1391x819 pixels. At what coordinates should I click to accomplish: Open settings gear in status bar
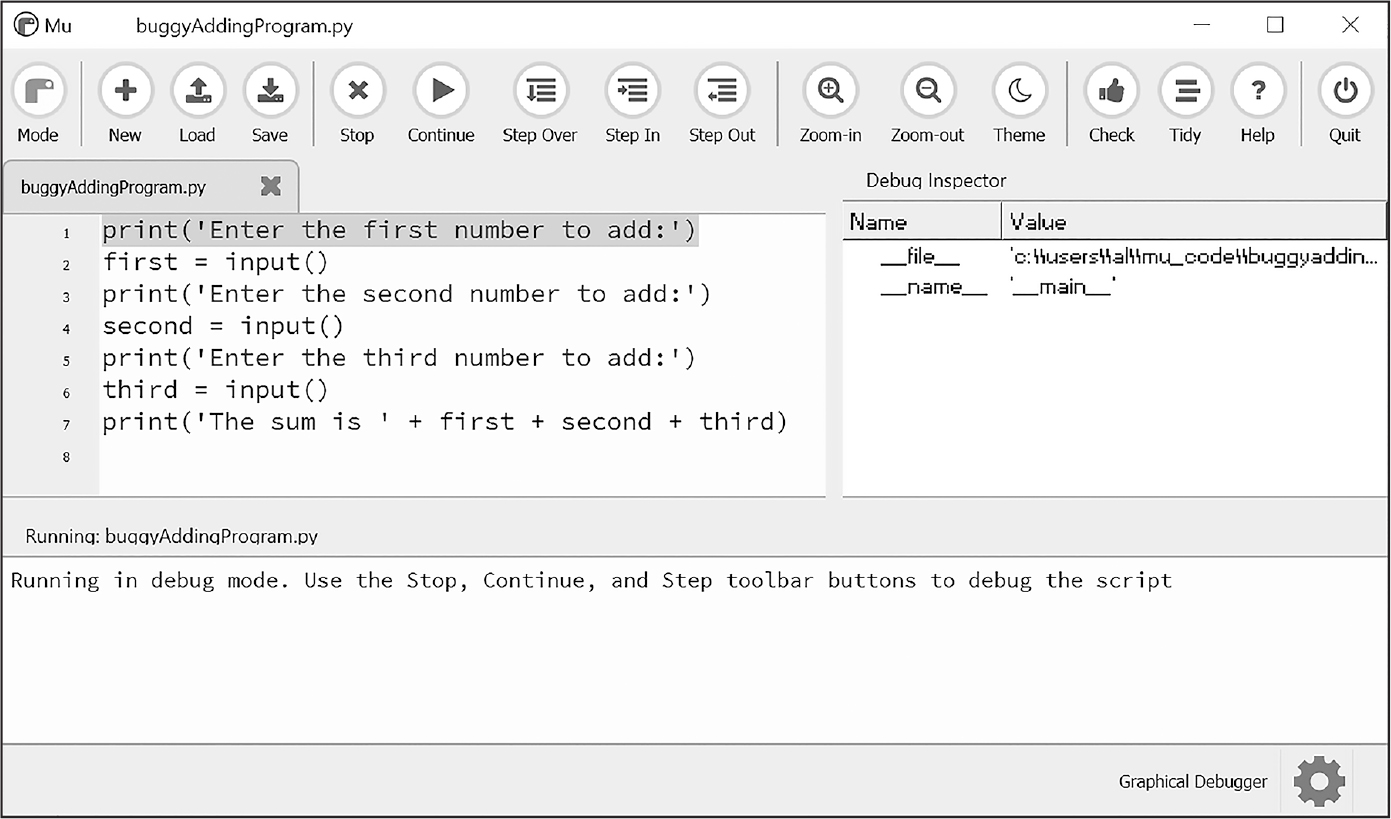(1319, 781)
